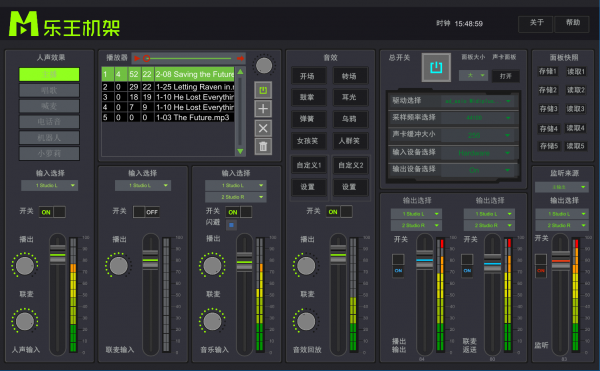The image size is (600, 371).
Task: Turn the 播出 knob on 音效回放 channel
Action: click(306, 266)
